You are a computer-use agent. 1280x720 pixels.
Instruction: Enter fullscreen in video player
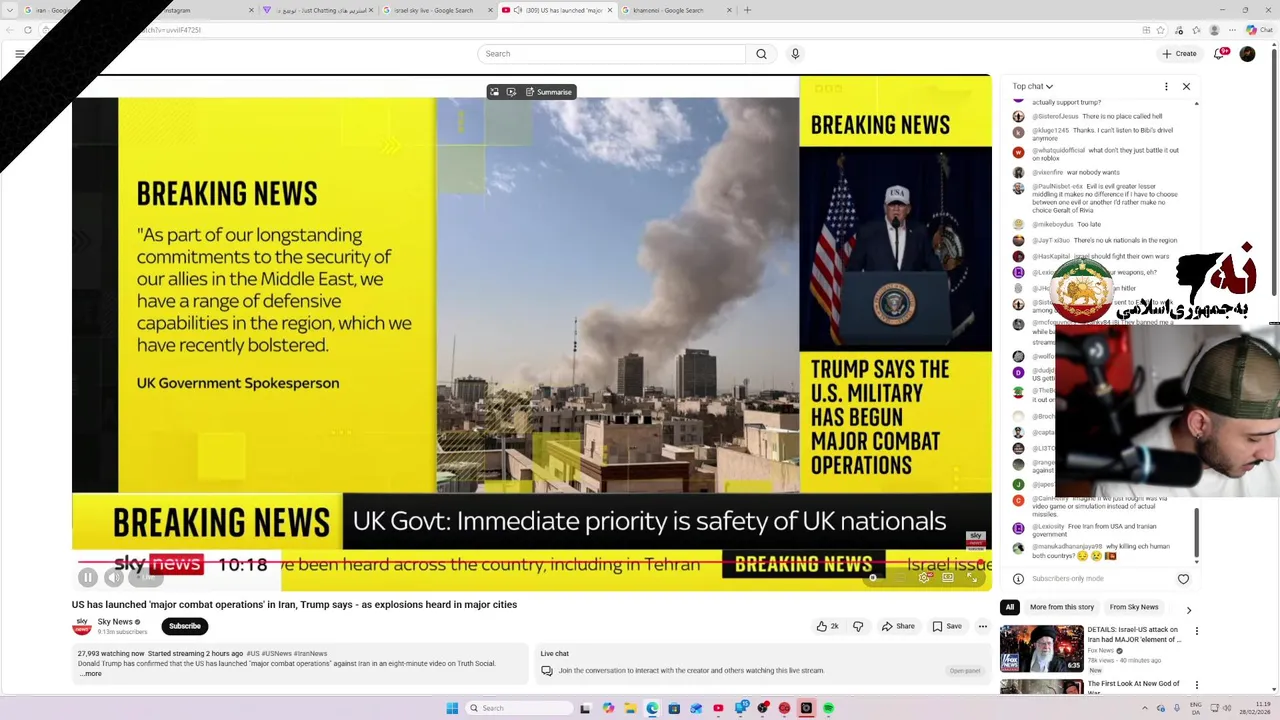972,577
